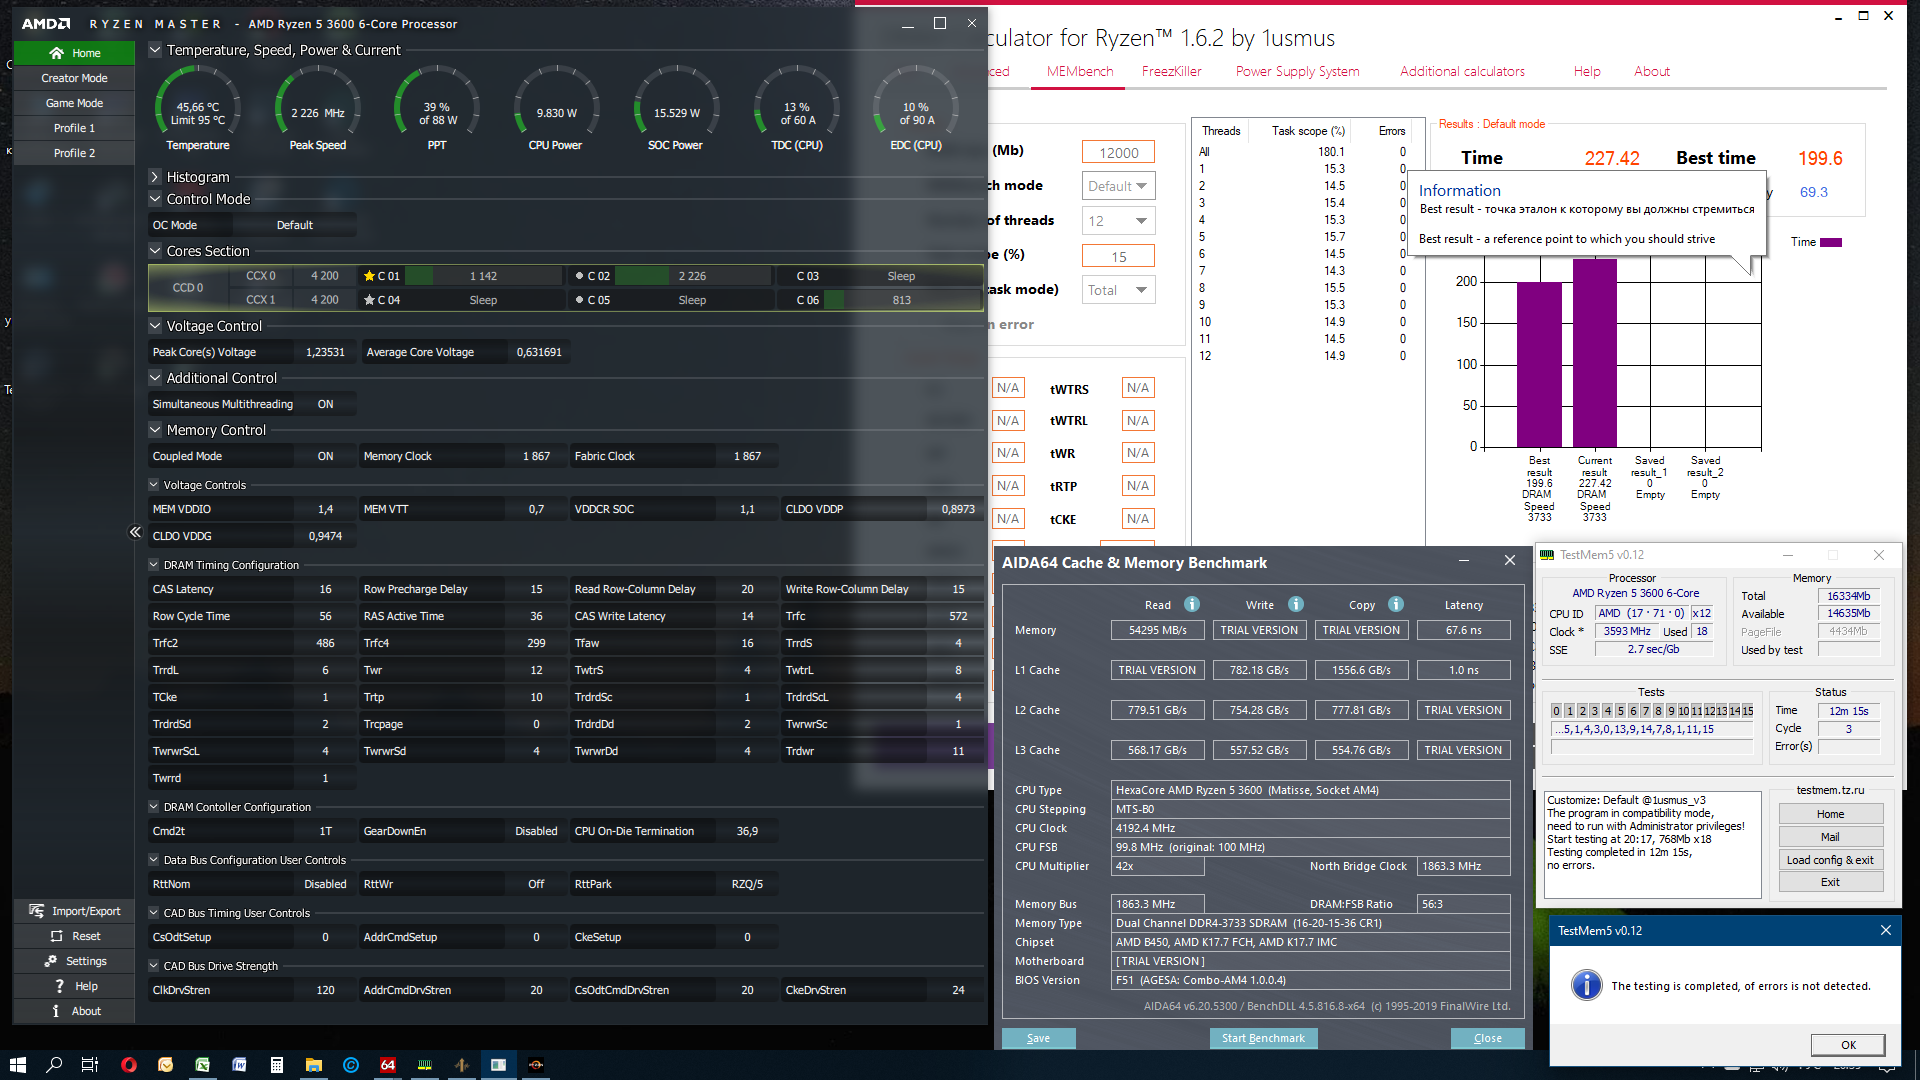1920x1080 pixels.
Task: Open the Default bench mode dropdown
Action: click(1118, 186)
